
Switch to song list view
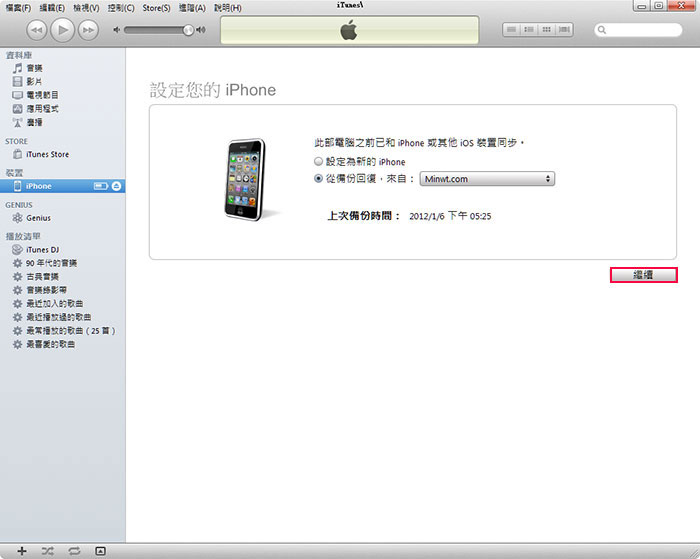point(512,29)
